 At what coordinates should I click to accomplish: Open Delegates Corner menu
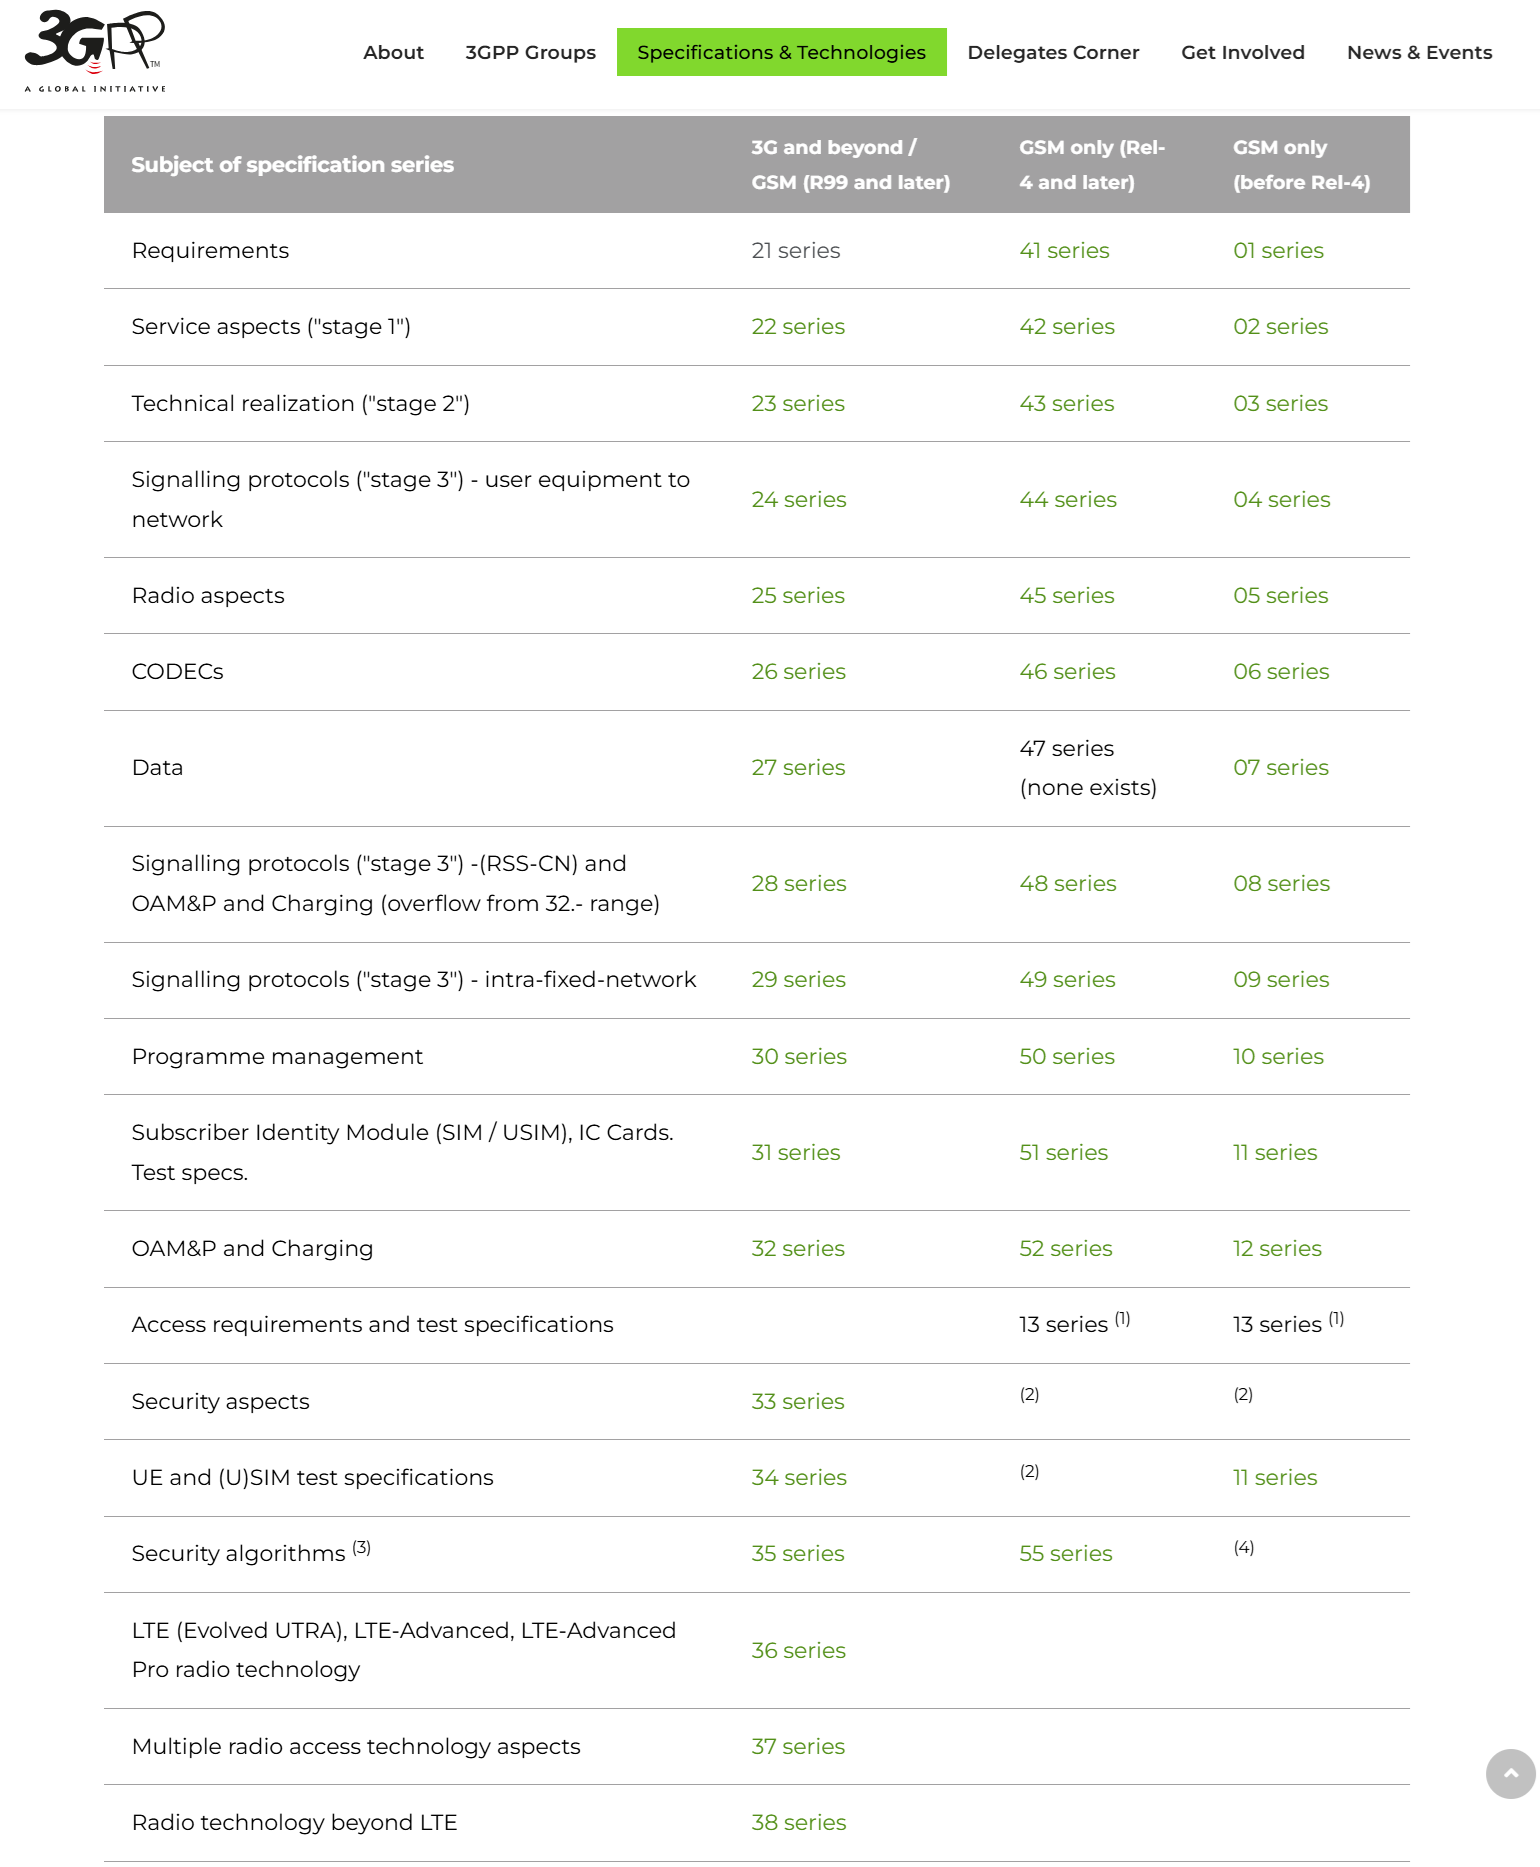pos(1053,52)
